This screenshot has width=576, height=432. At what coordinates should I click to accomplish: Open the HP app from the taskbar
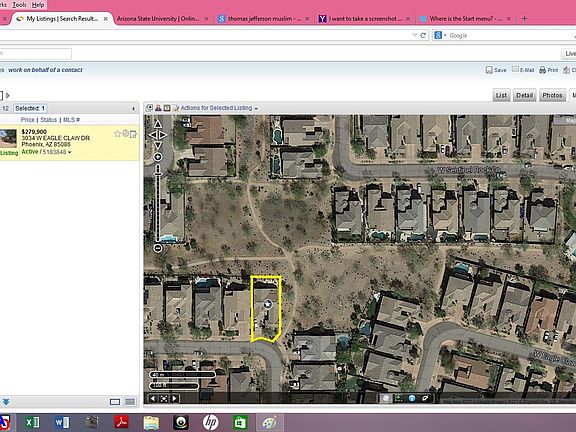click(x=210, y=422)
